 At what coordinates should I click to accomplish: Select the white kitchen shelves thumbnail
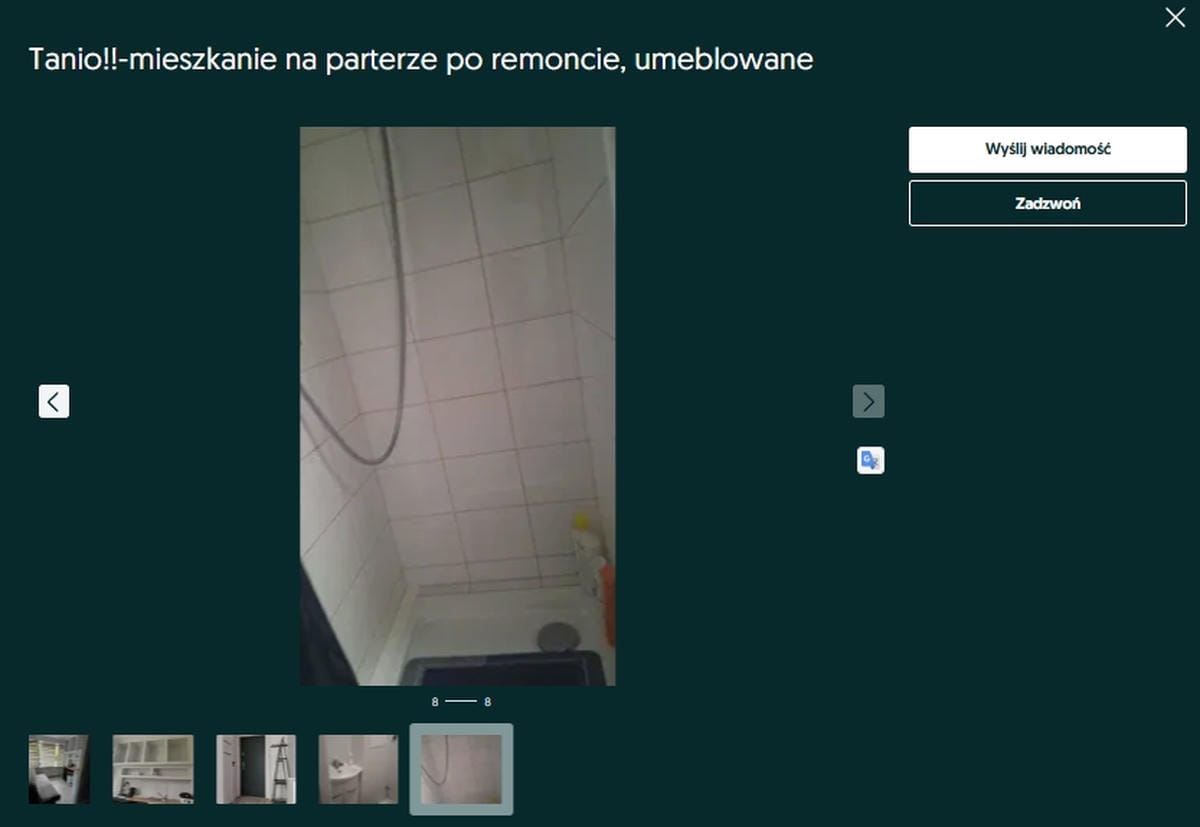(x=153, y=769)
